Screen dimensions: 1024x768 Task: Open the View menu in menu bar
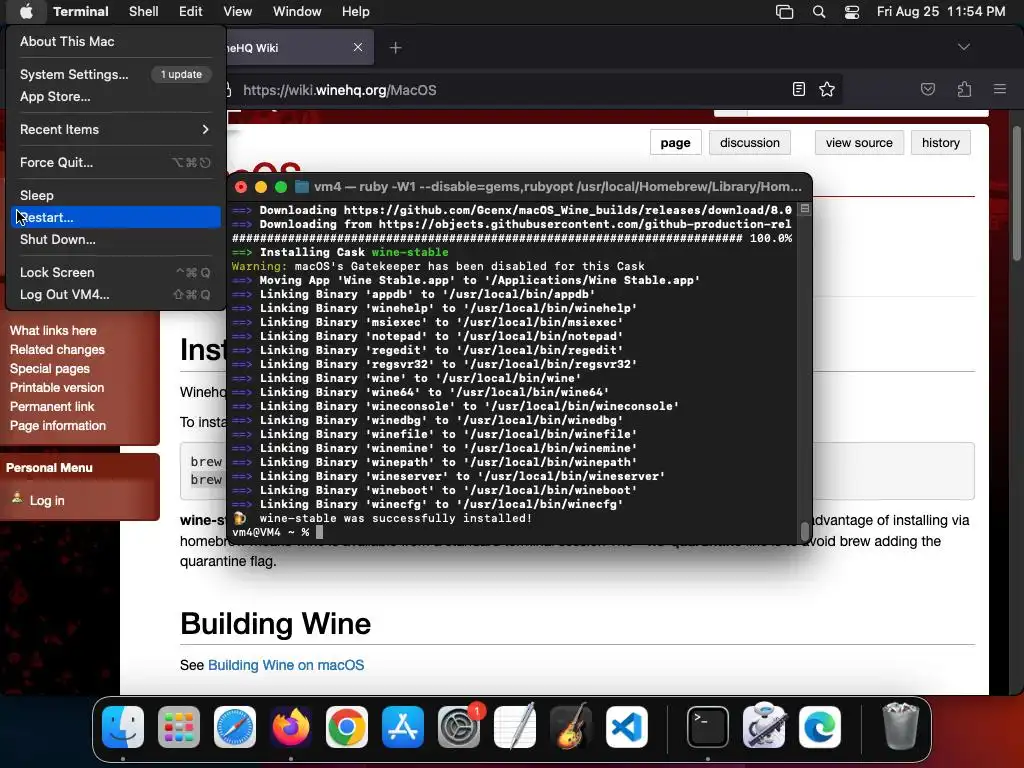[x=238, y=11]
